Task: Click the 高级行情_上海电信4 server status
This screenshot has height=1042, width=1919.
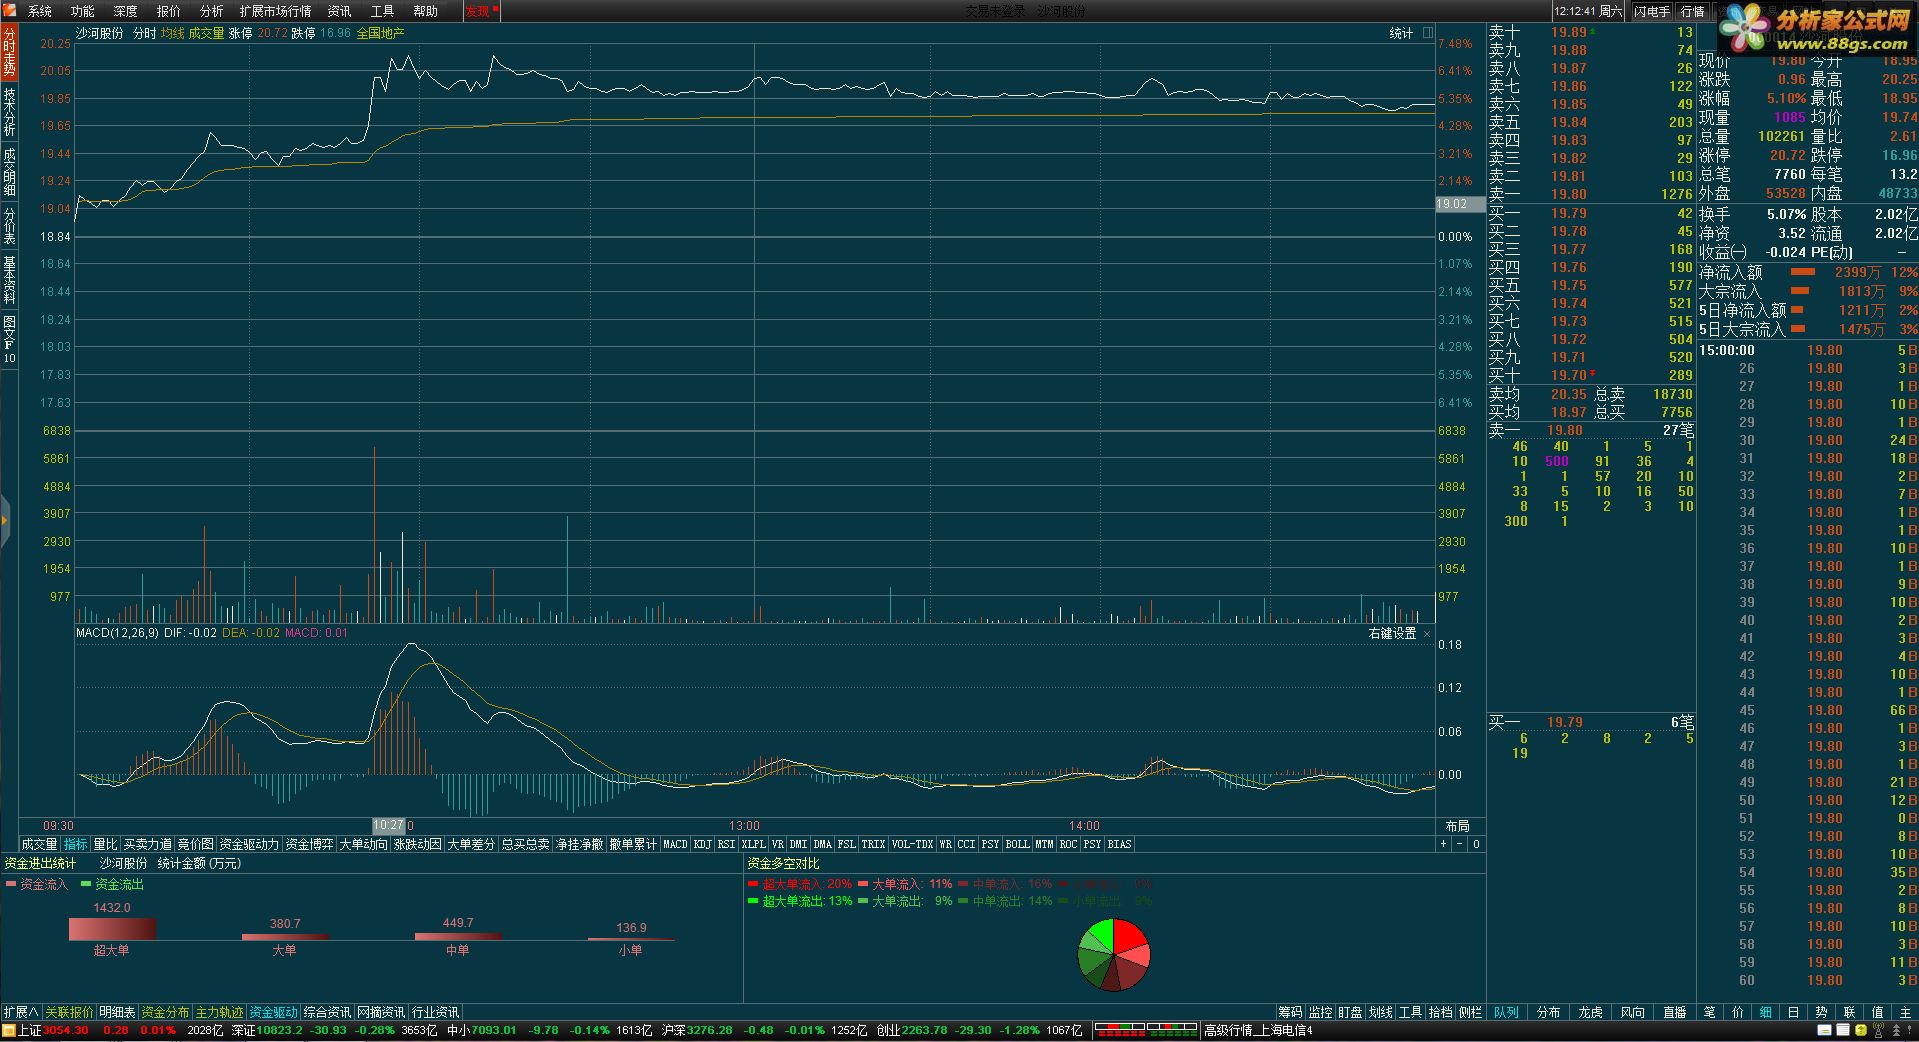Action: coord(1258,1030)
